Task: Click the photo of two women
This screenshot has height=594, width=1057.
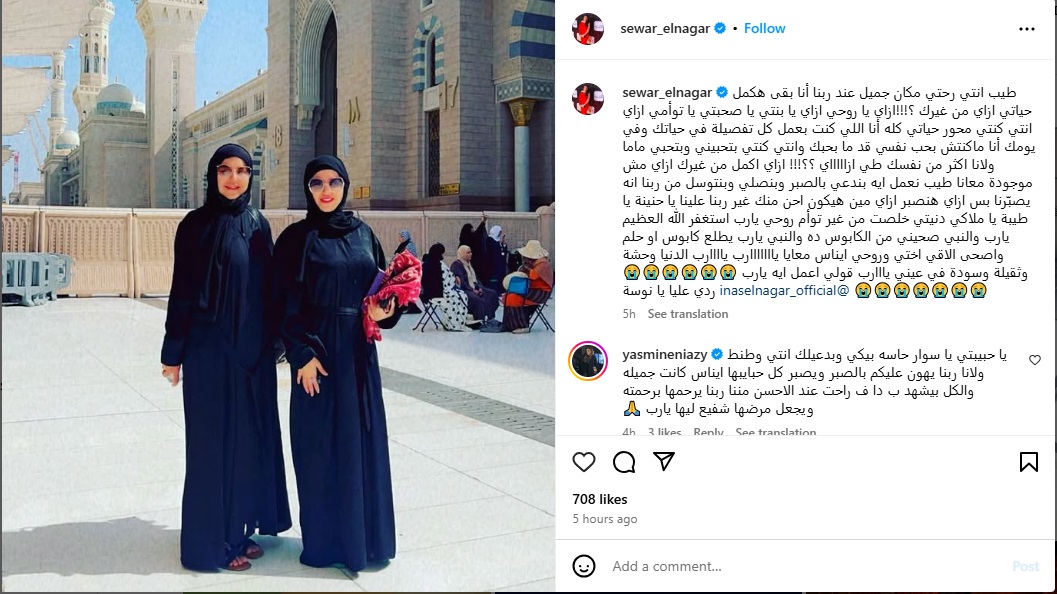Action: [278, 296]
